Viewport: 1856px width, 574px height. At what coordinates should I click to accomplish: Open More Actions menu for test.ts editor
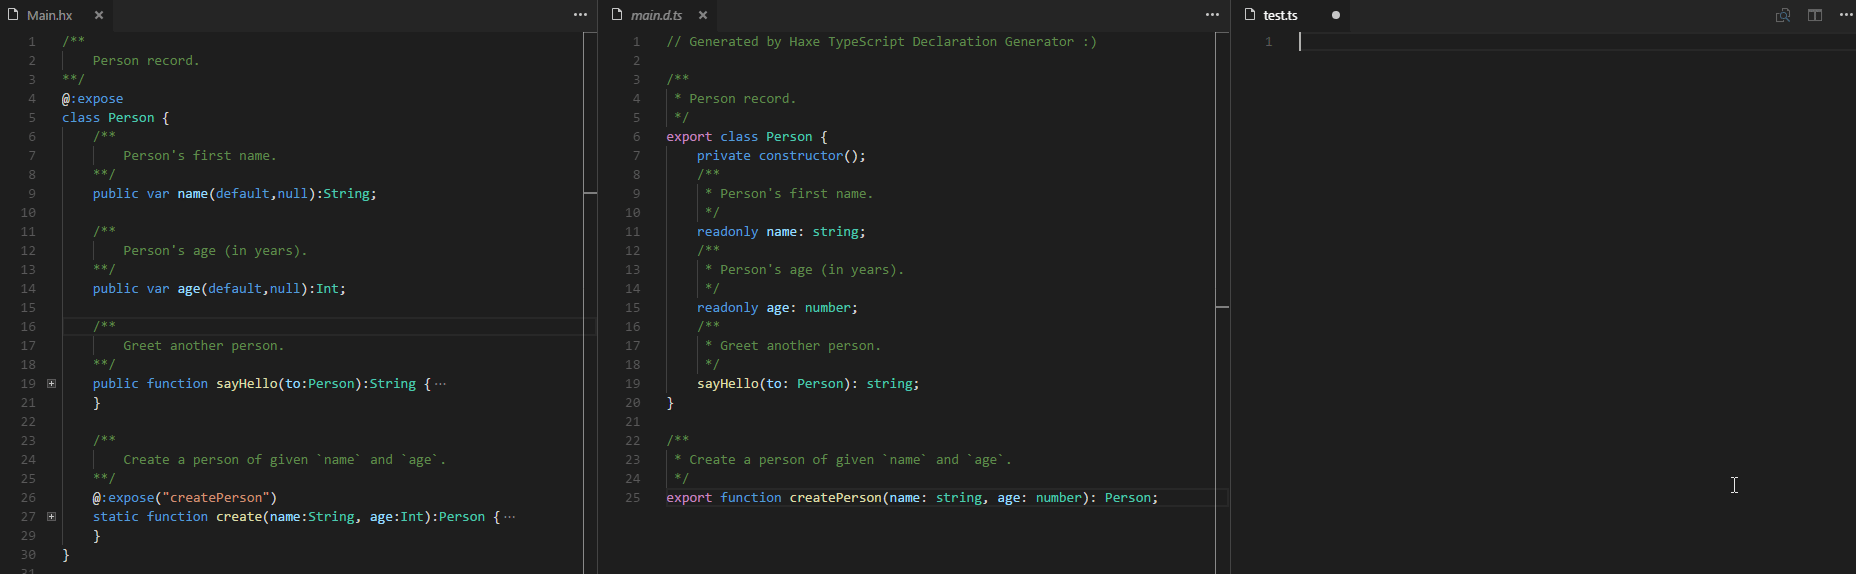[x=1846, y=15]
